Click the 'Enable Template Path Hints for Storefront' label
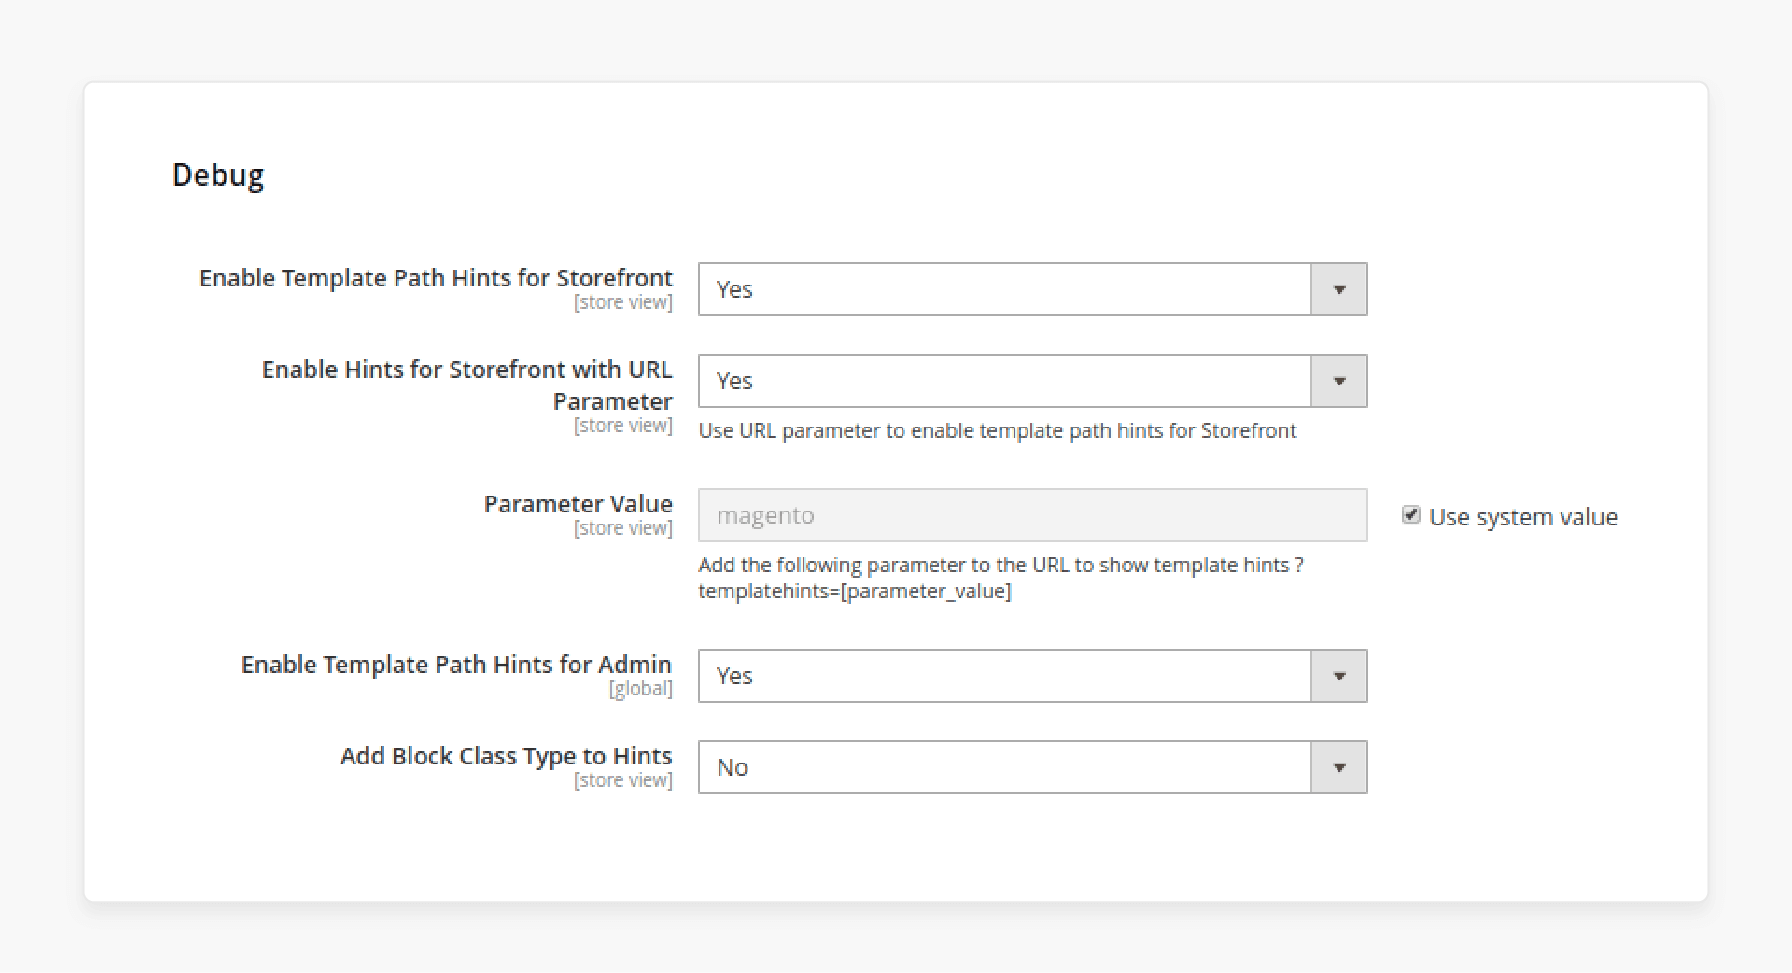 pos(436,278)
